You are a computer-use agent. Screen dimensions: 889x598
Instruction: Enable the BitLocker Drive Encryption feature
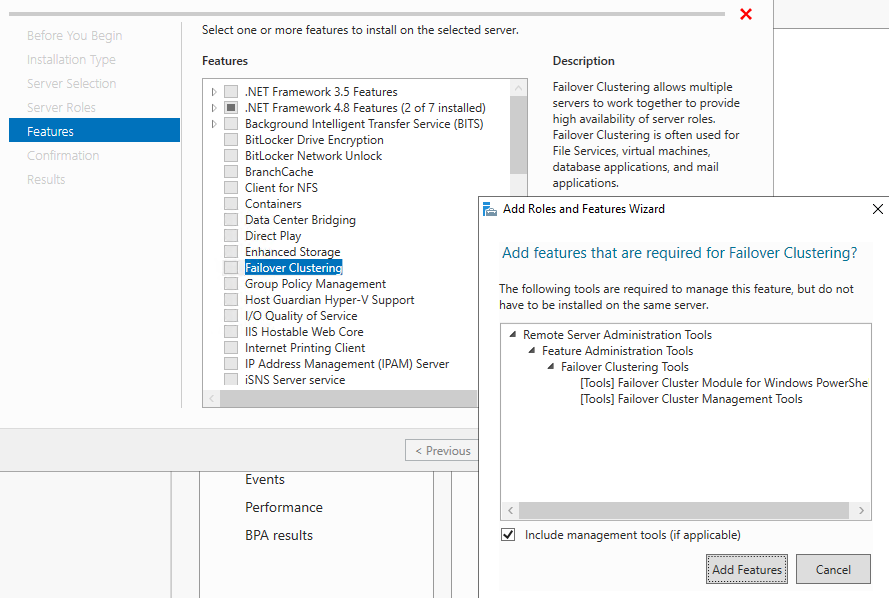click(x=229, y=139)
